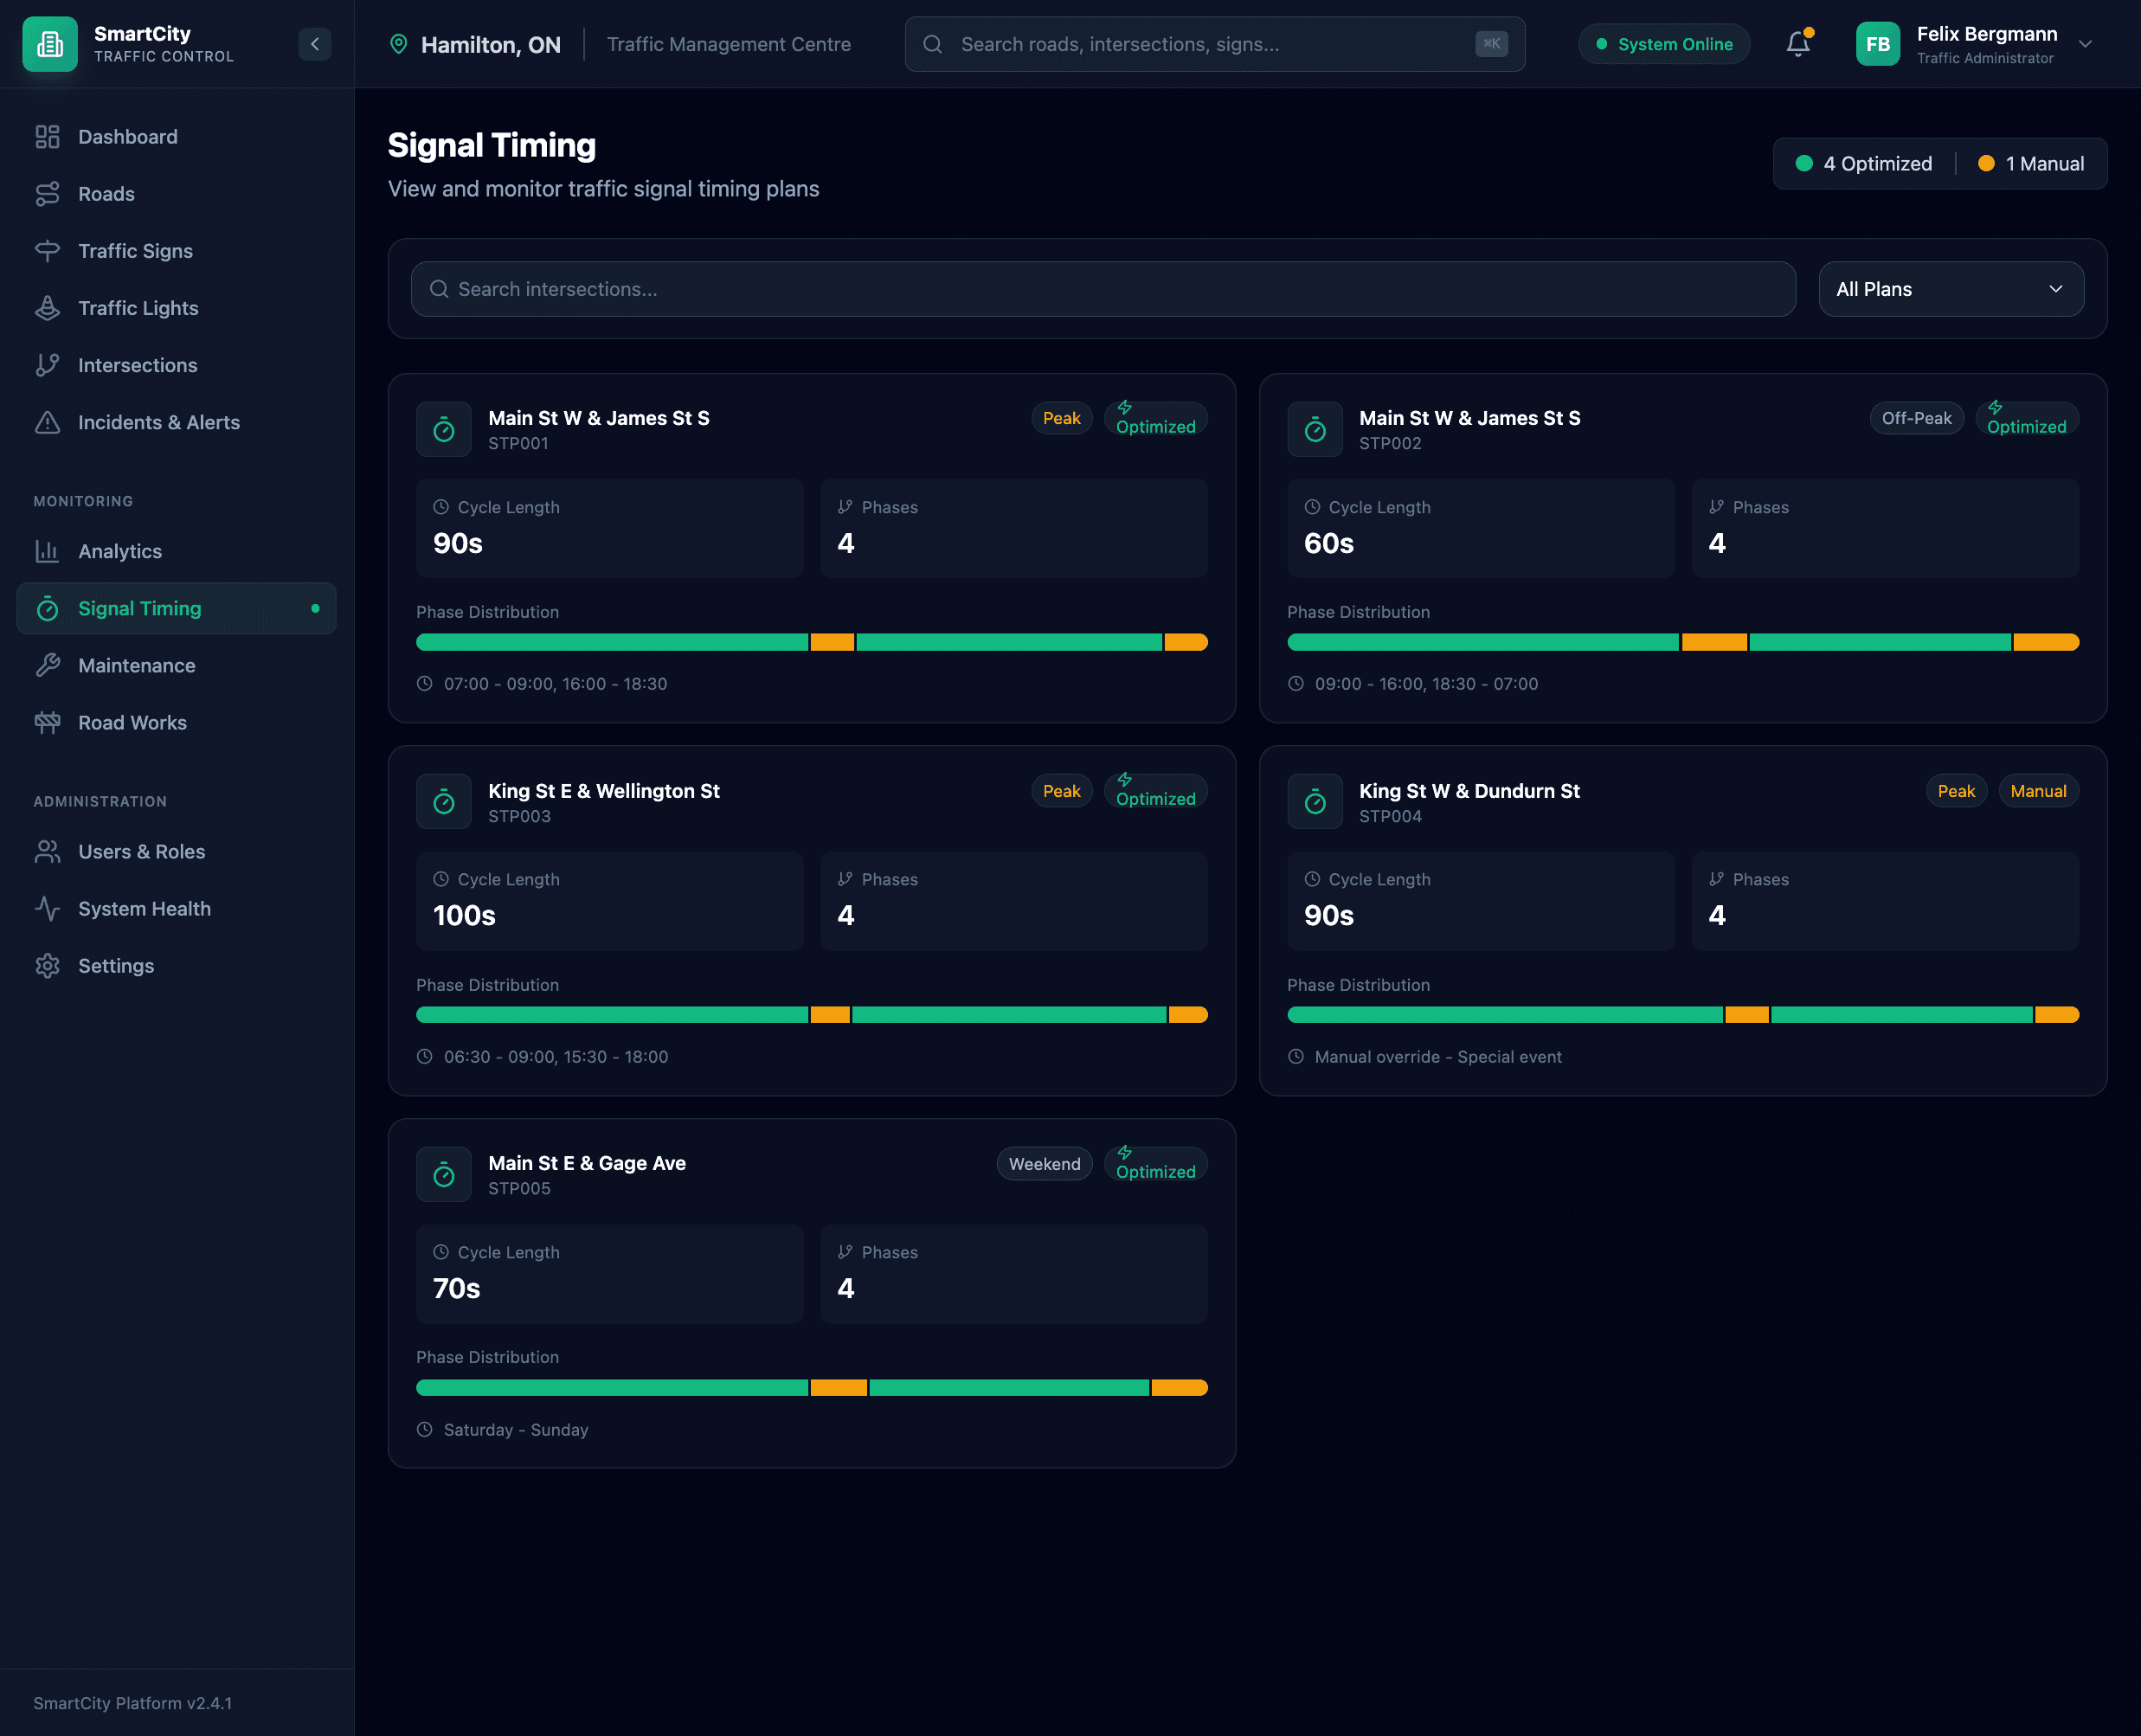The width and height of the screenshot is (2141, 1736).
Task: Navigate to Users & Roles
Action: click(x=141, y=851)
